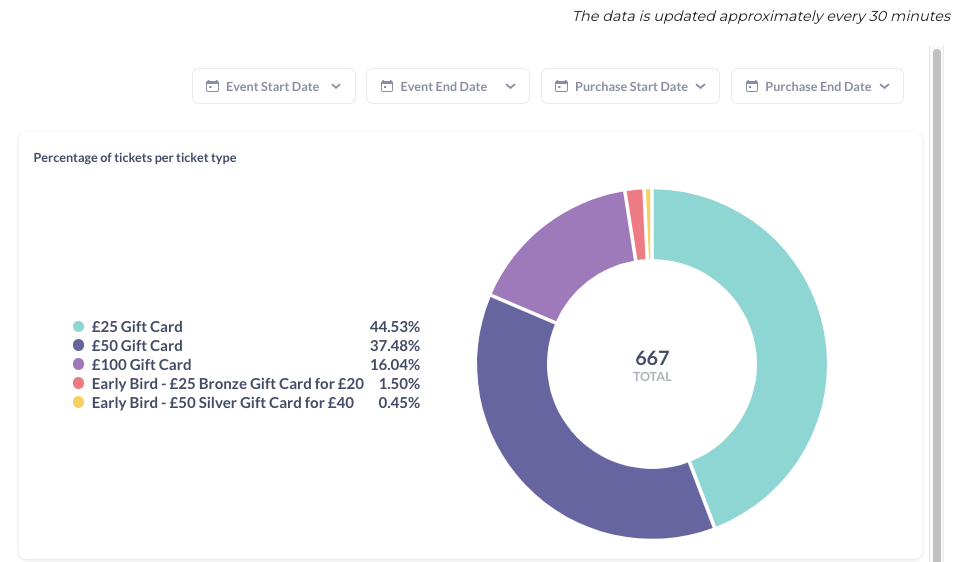959x562 pixels.
Task: Expand Purchase Start Date chevron
Action: click(701, 86)
